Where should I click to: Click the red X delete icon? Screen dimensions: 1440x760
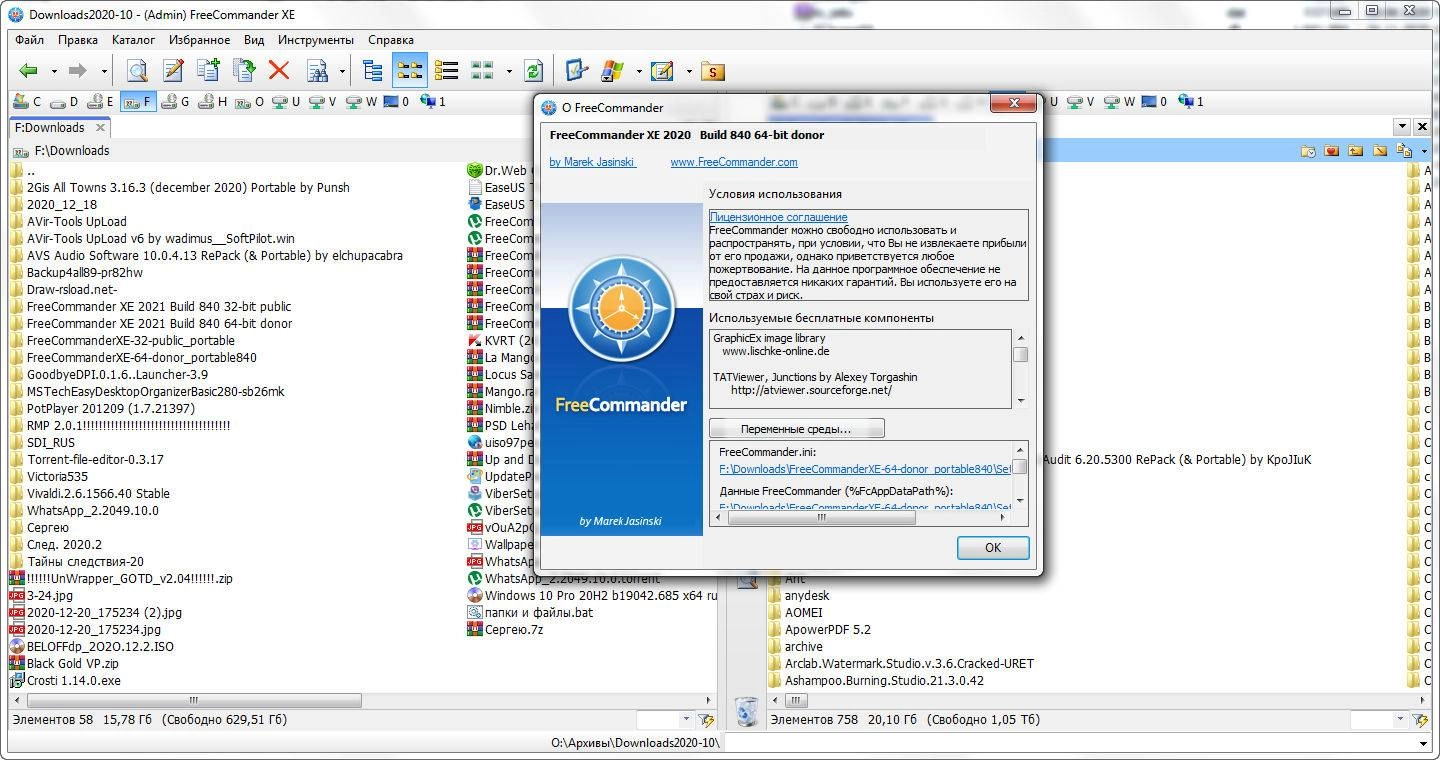tap(279, 71)
